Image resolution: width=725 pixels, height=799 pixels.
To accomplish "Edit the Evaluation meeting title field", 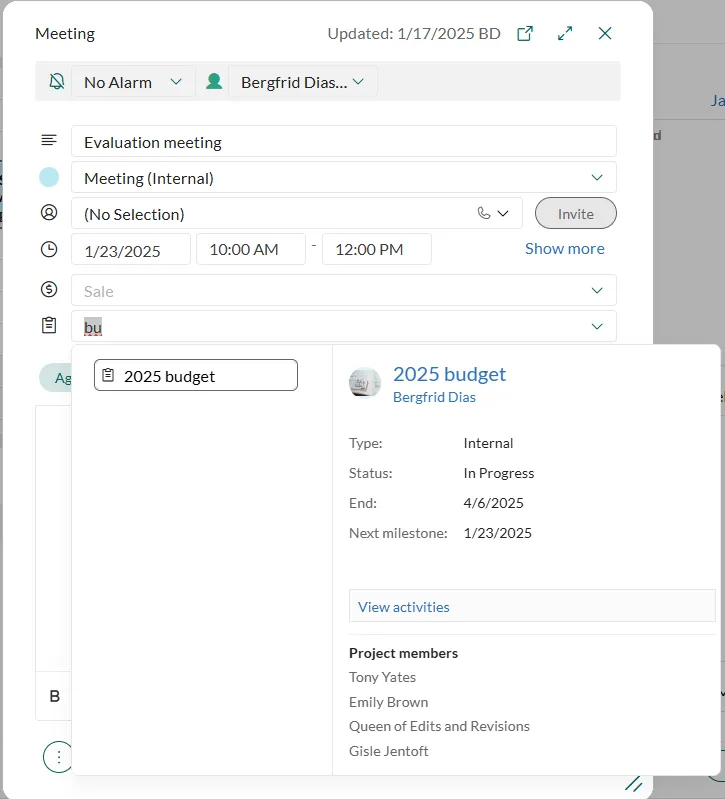I will point(343,142).
